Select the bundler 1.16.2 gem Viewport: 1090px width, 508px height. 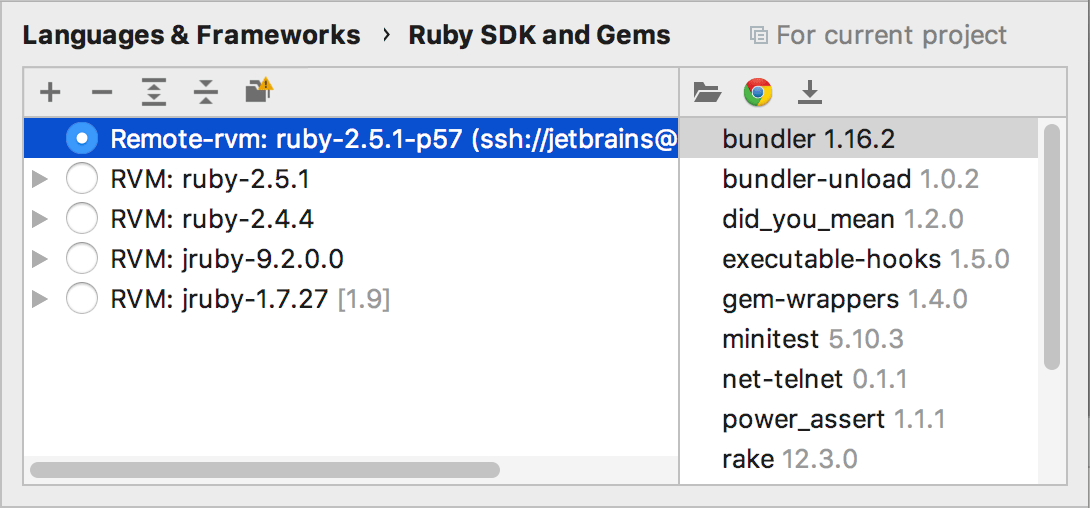click(859, 140)
